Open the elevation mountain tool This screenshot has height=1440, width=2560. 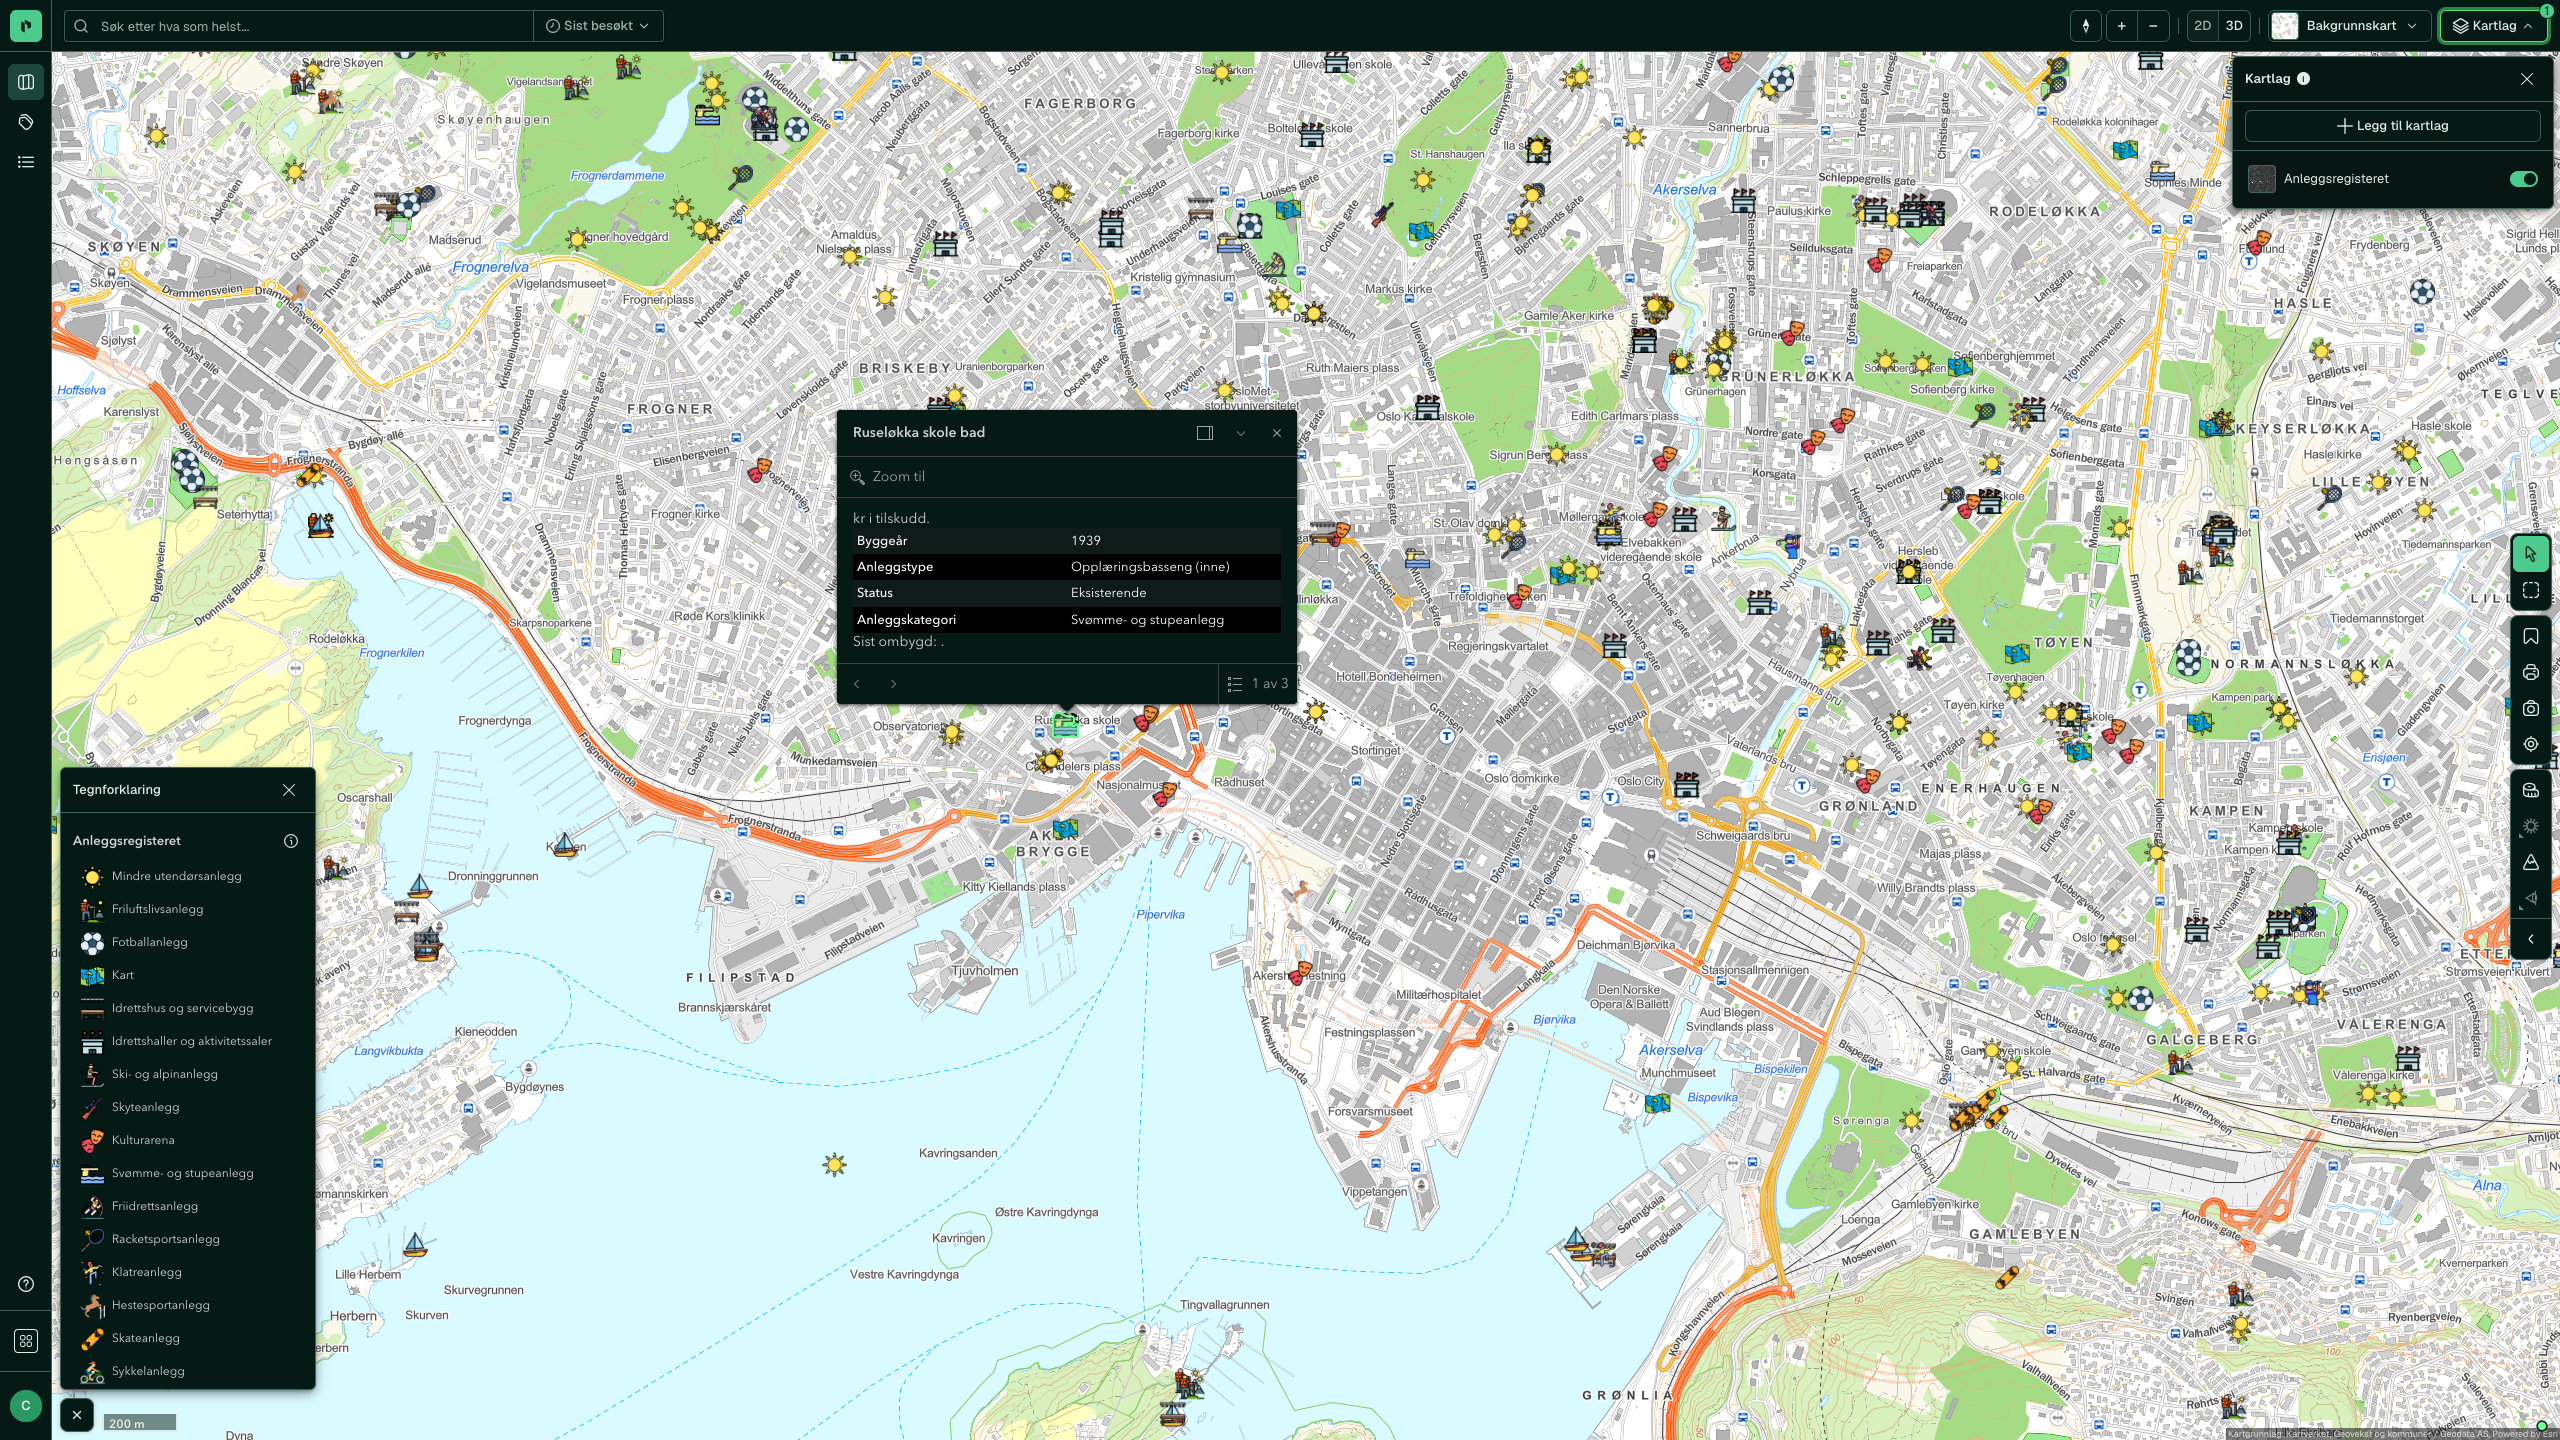(x=2531, y=862)
